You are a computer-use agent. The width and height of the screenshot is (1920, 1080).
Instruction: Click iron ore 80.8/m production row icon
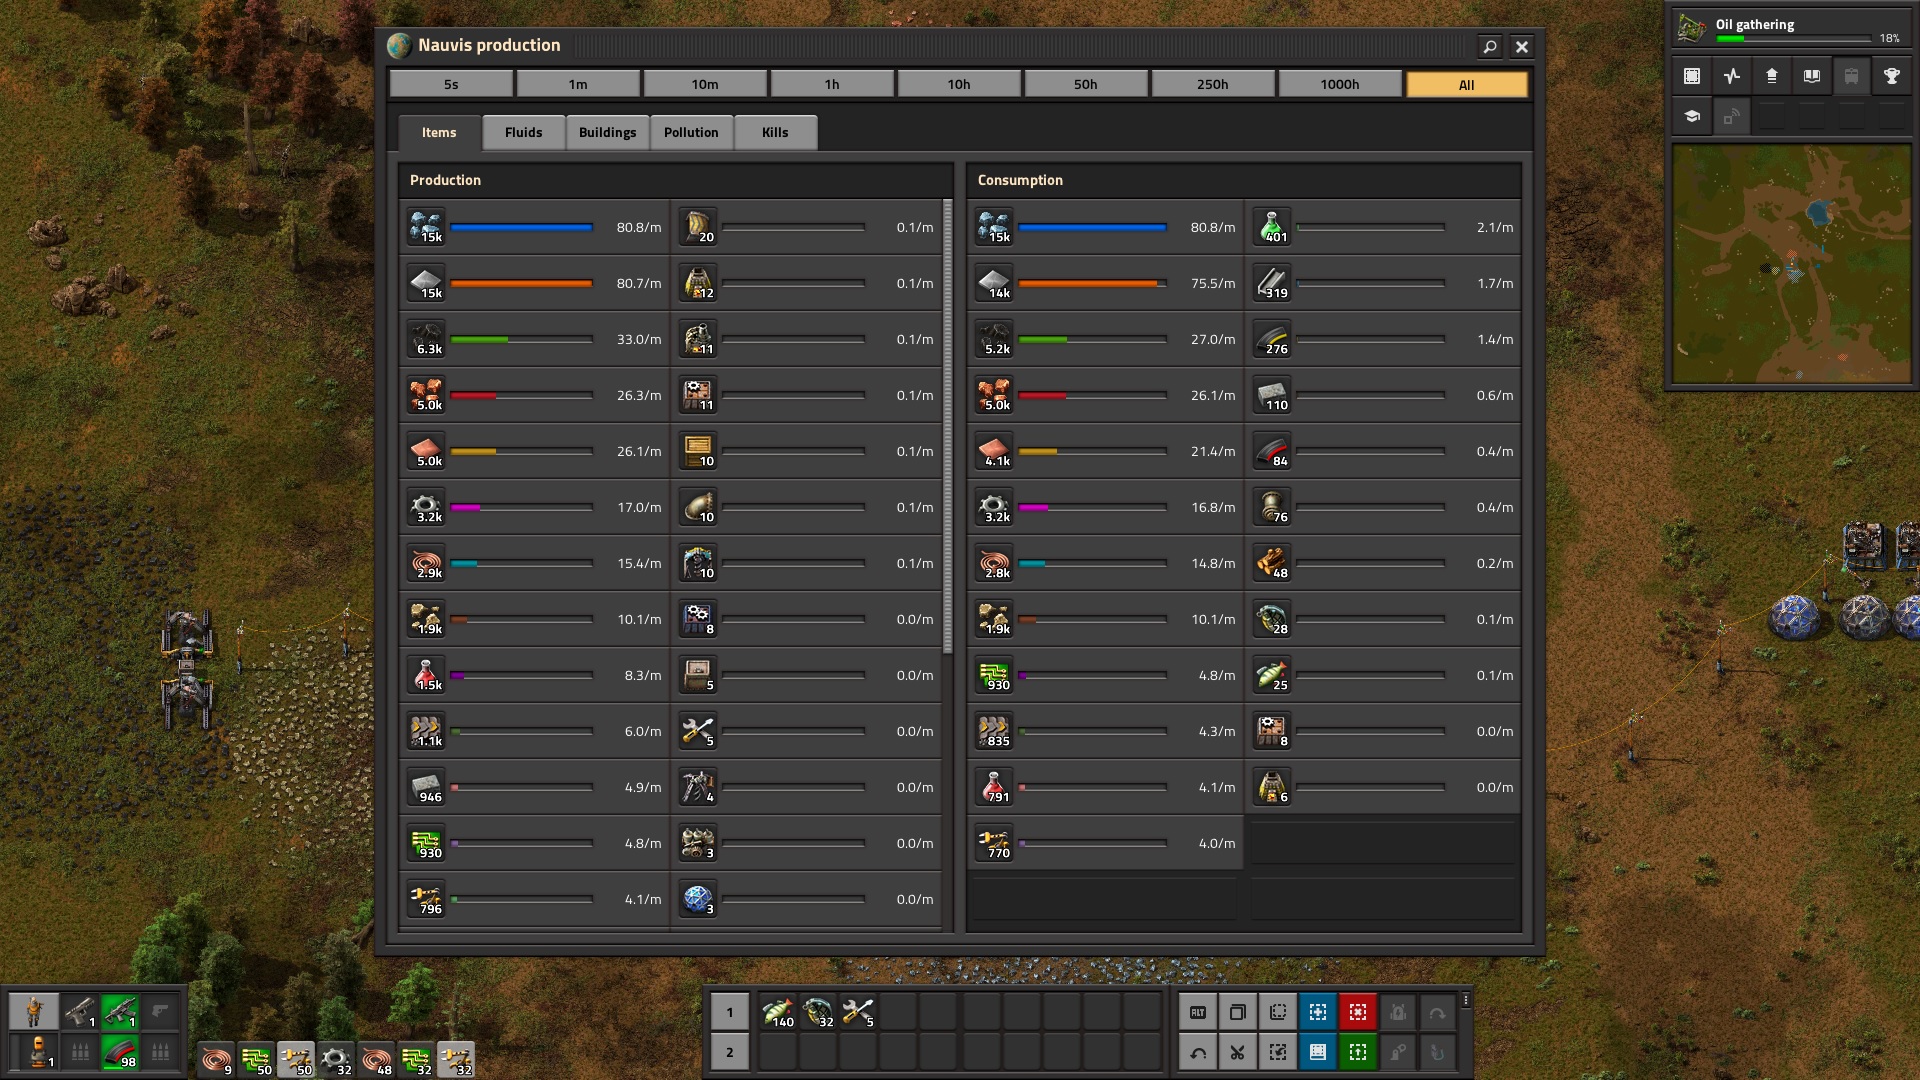tap(427, 227)
